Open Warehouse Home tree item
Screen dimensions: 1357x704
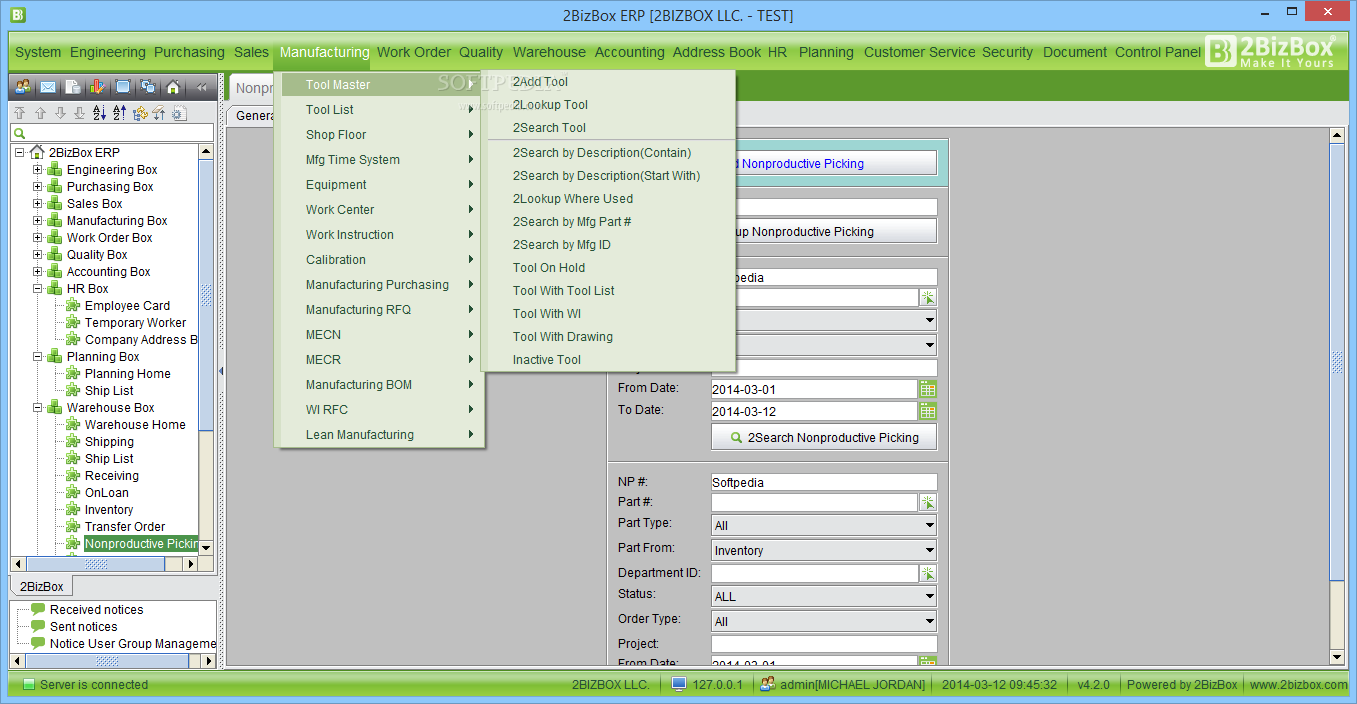click(x=135, y=425)
